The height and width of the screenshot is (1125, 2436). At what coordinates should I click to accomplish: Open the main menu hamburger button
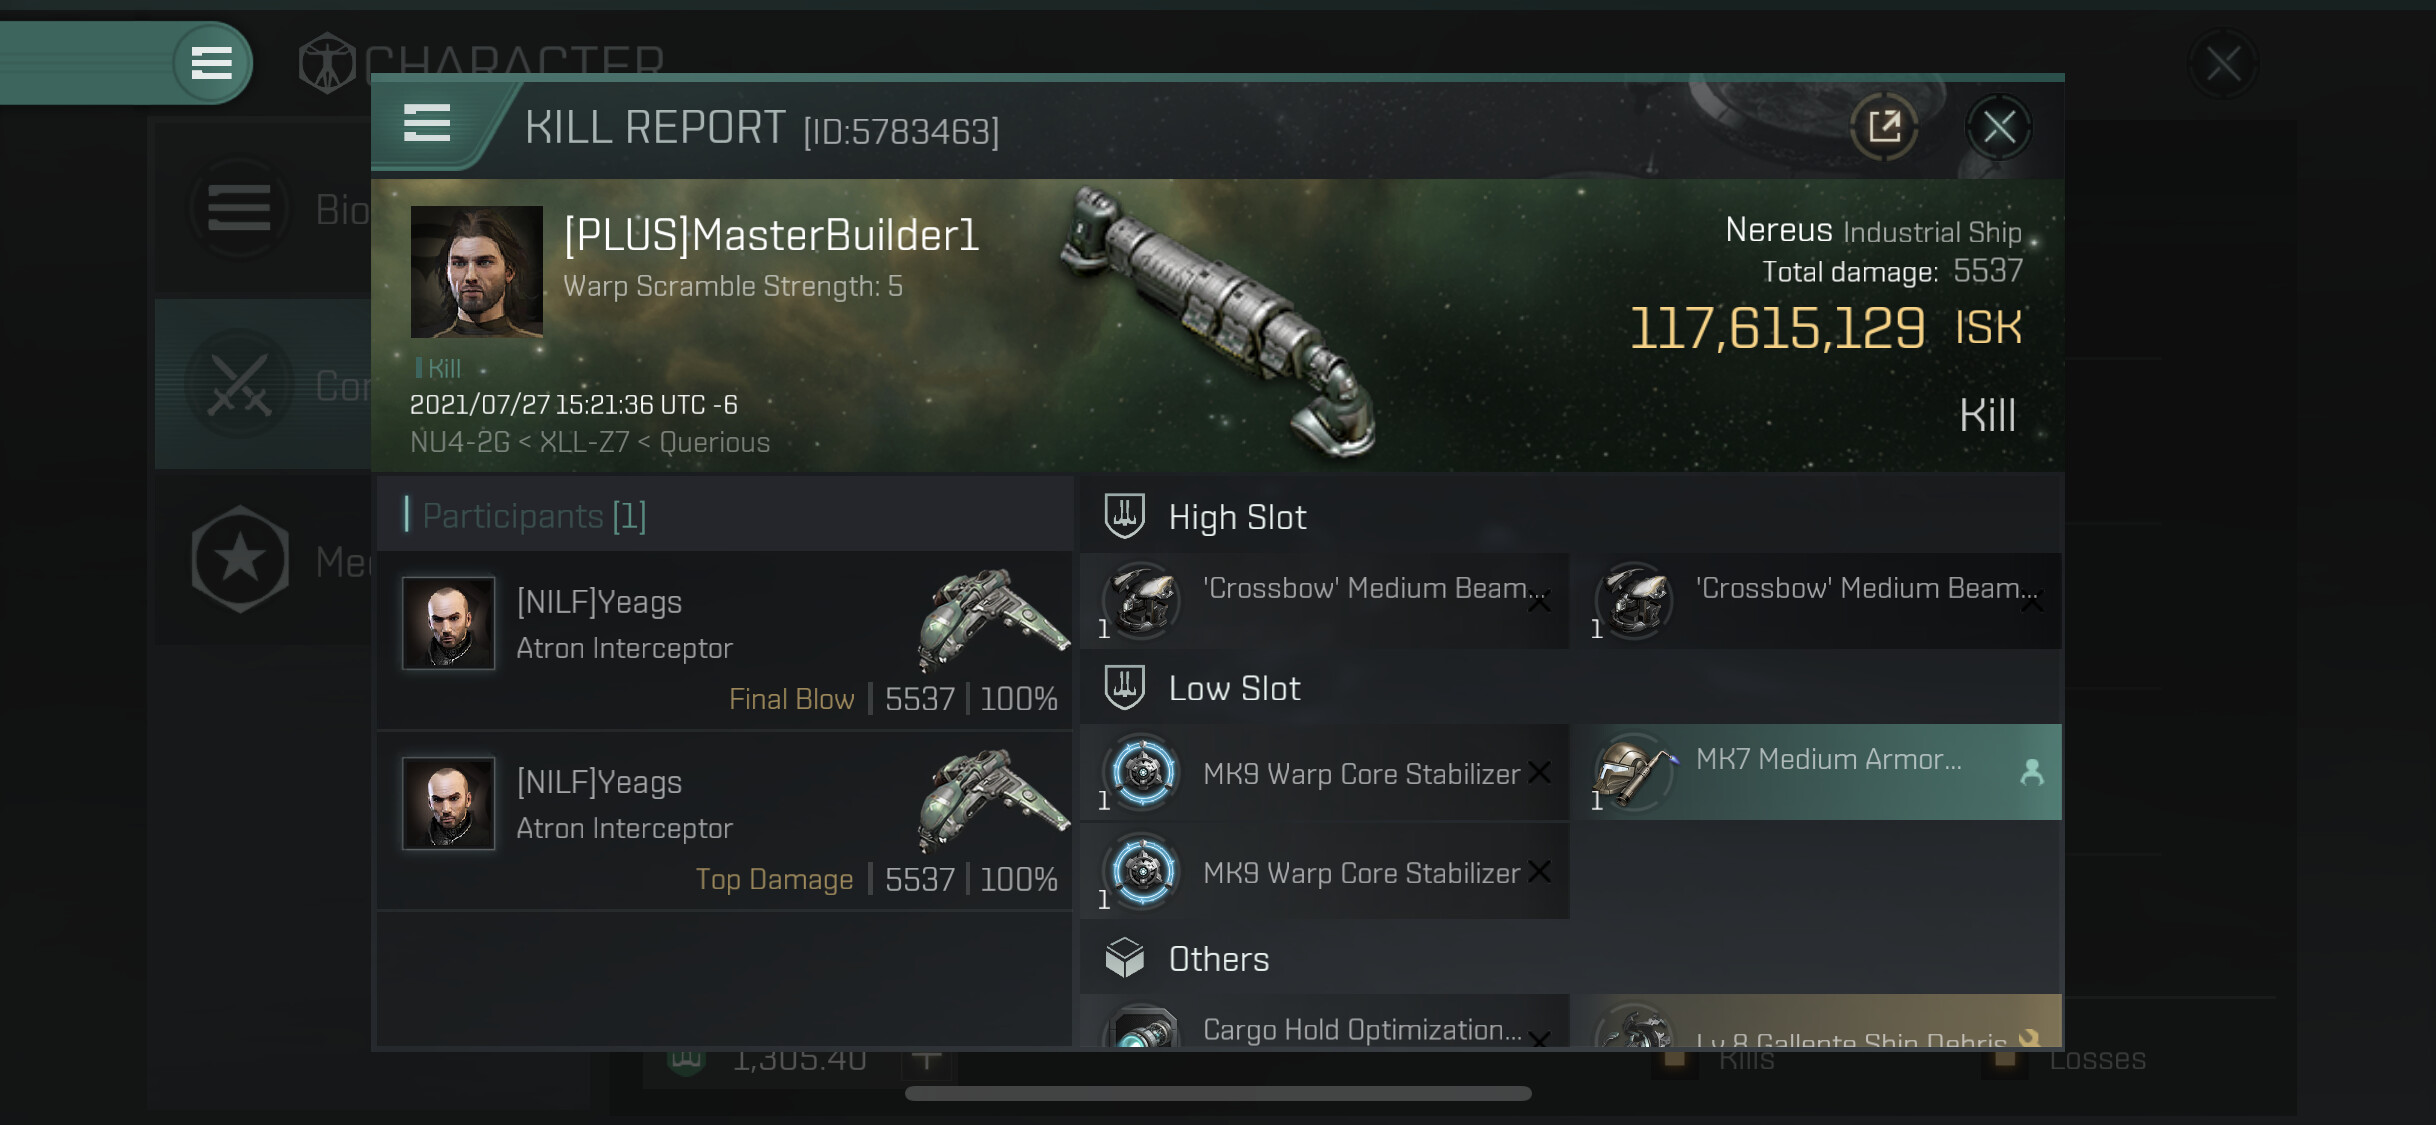(211, 63)
